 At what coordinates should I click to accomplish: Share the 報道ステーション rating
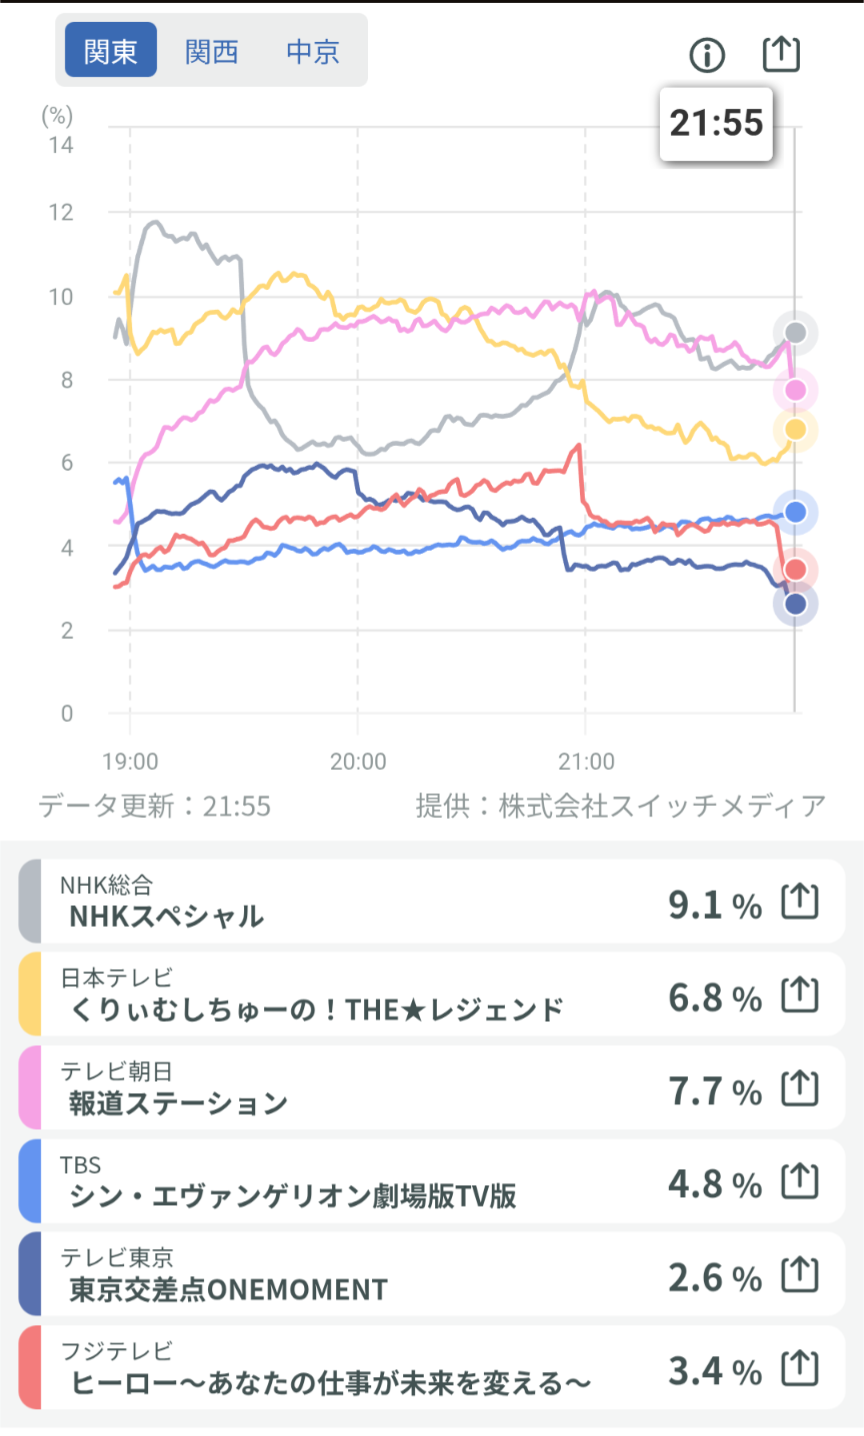[x=799, y=1089]
